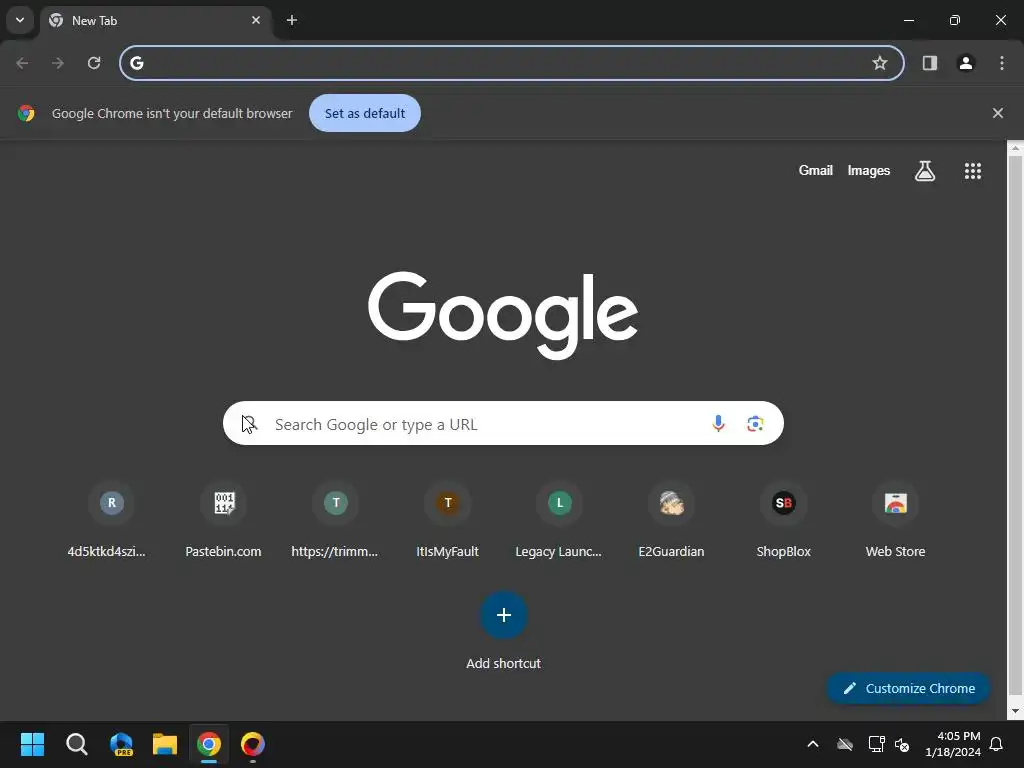
Task: Open the Legacy Launc shortcut
Action: tap(559, 520)
